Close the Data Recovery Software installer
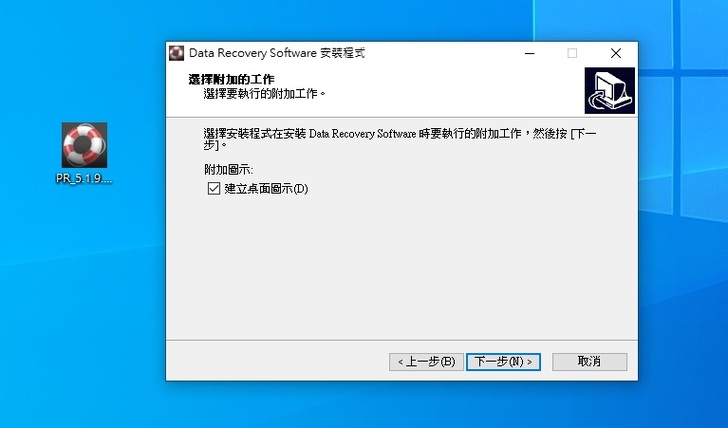Viewport: 728px width, 428px height. [x=616, y=53]
